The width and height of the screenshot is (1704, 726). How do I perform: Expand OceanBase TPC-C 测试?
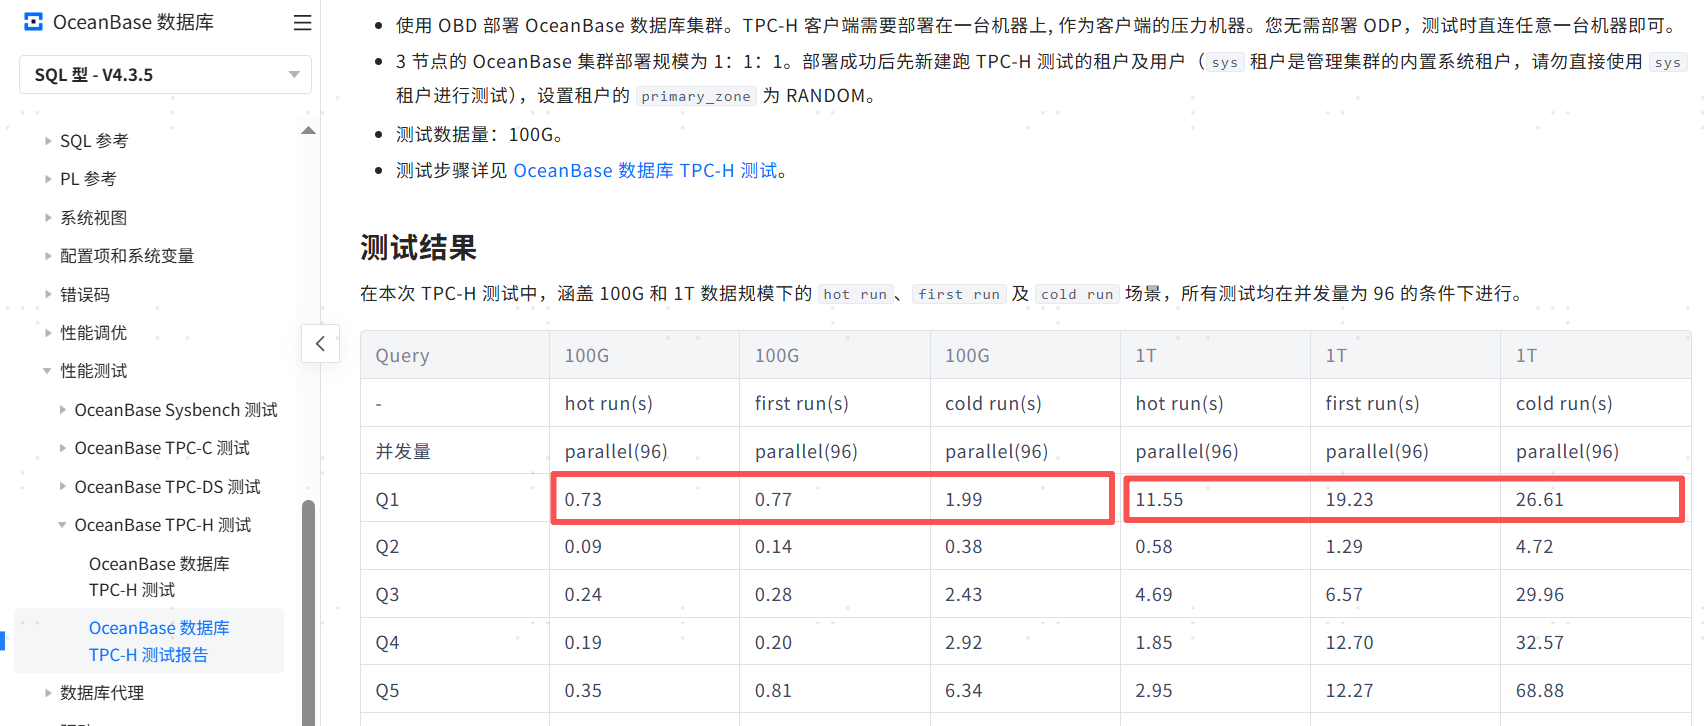coord(161,448)
